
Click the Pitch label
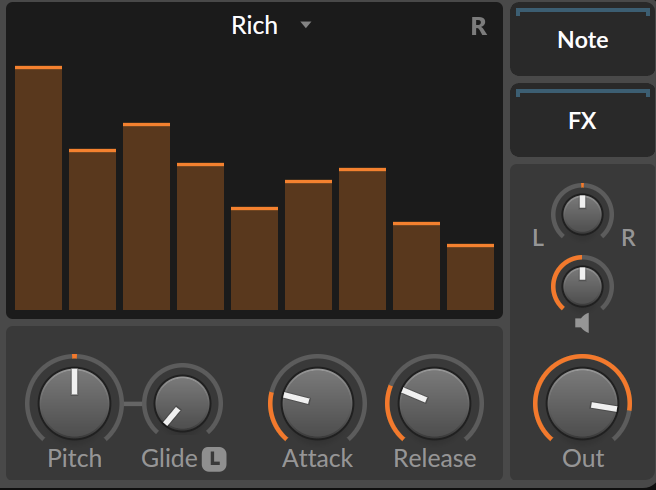point(75,459)
